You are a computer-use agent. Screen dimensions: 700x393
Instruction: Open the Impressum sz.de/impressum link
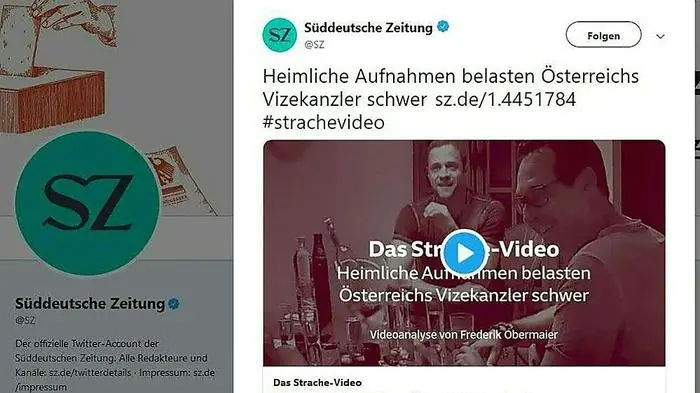[x=115, y=380]
